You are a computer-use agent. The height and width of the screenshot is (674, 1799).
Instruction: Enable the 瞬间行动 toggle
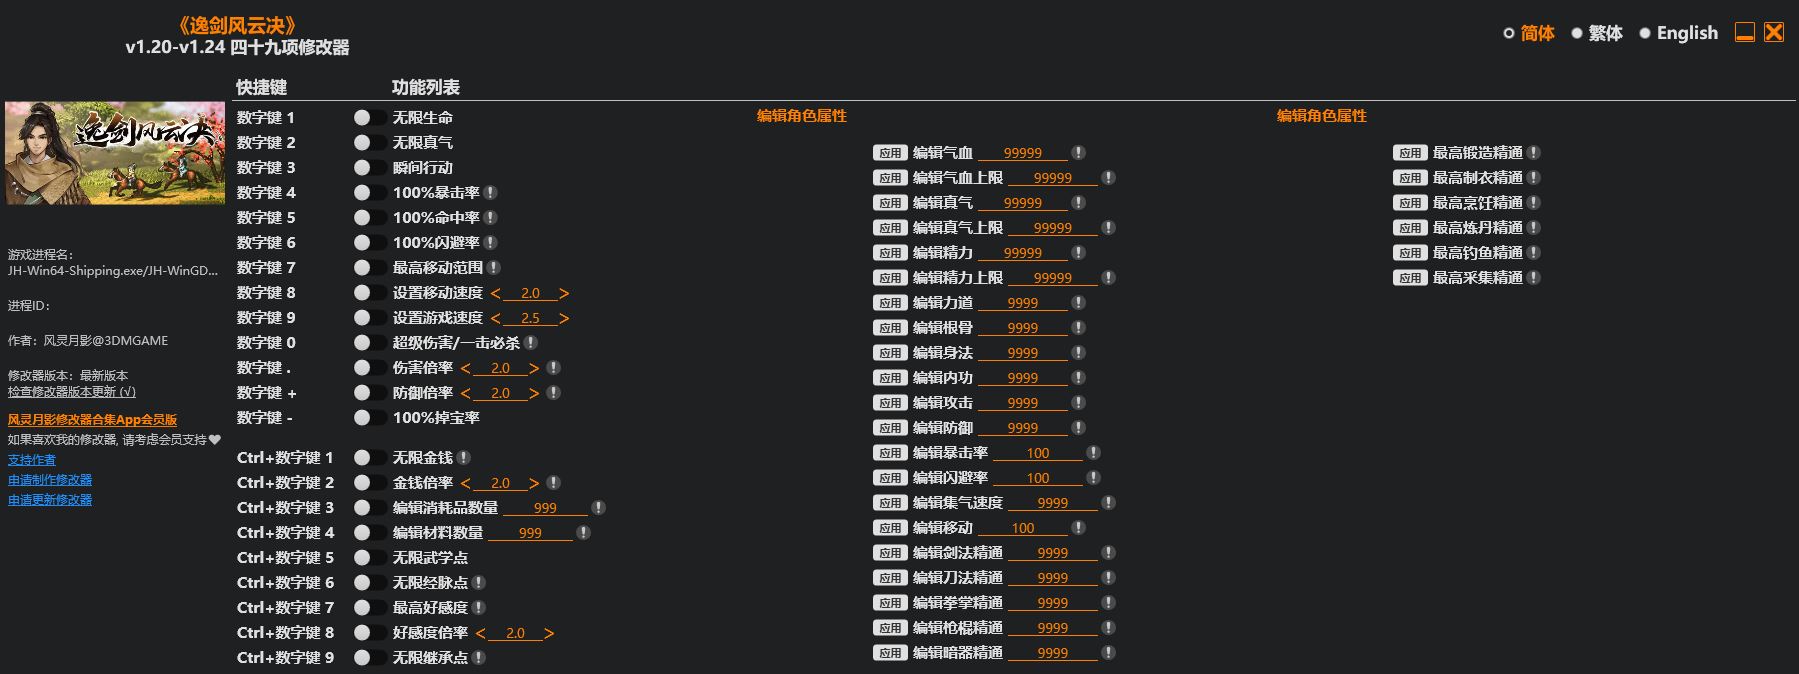[369, 167]
